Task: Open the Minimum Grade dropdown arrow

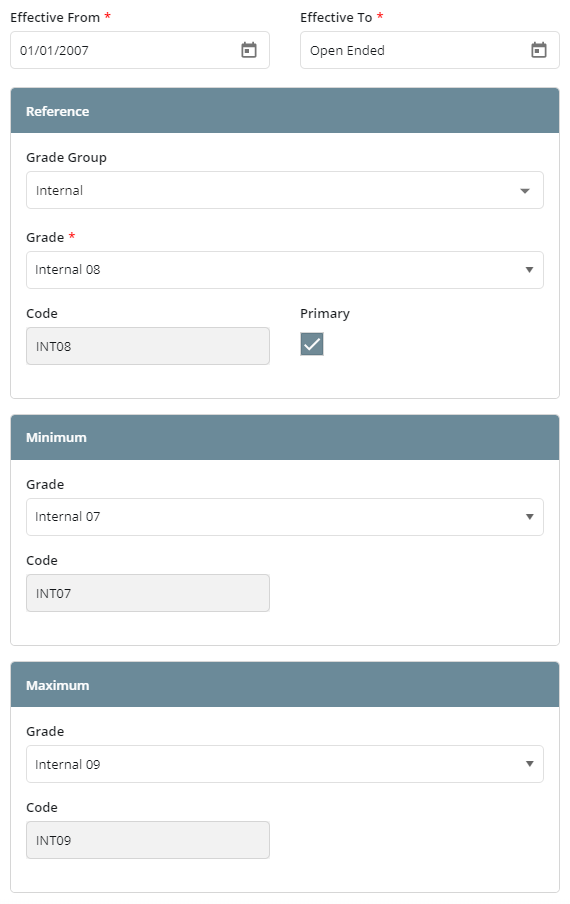Action: pos(529,517)
